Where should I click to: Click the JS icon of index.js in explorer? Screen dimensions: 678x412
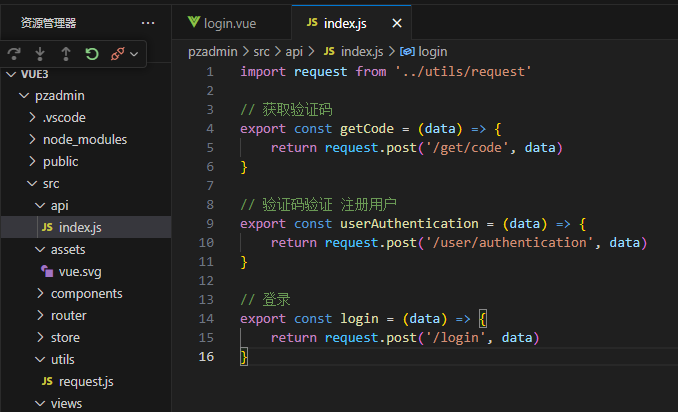click(47, 227)
